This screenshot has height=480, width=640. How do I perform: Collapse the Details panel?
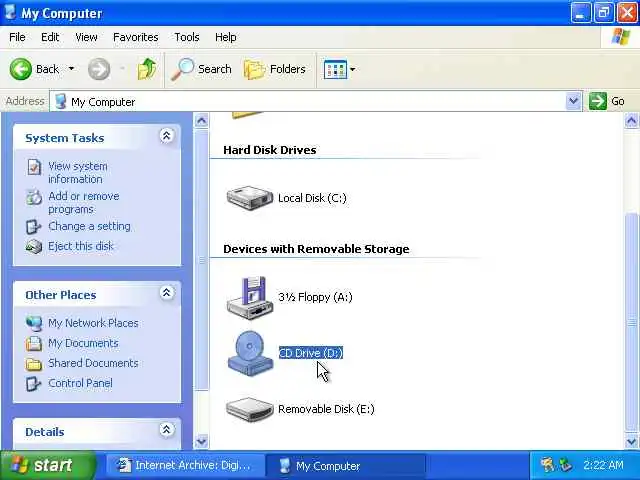coord(167,429)
